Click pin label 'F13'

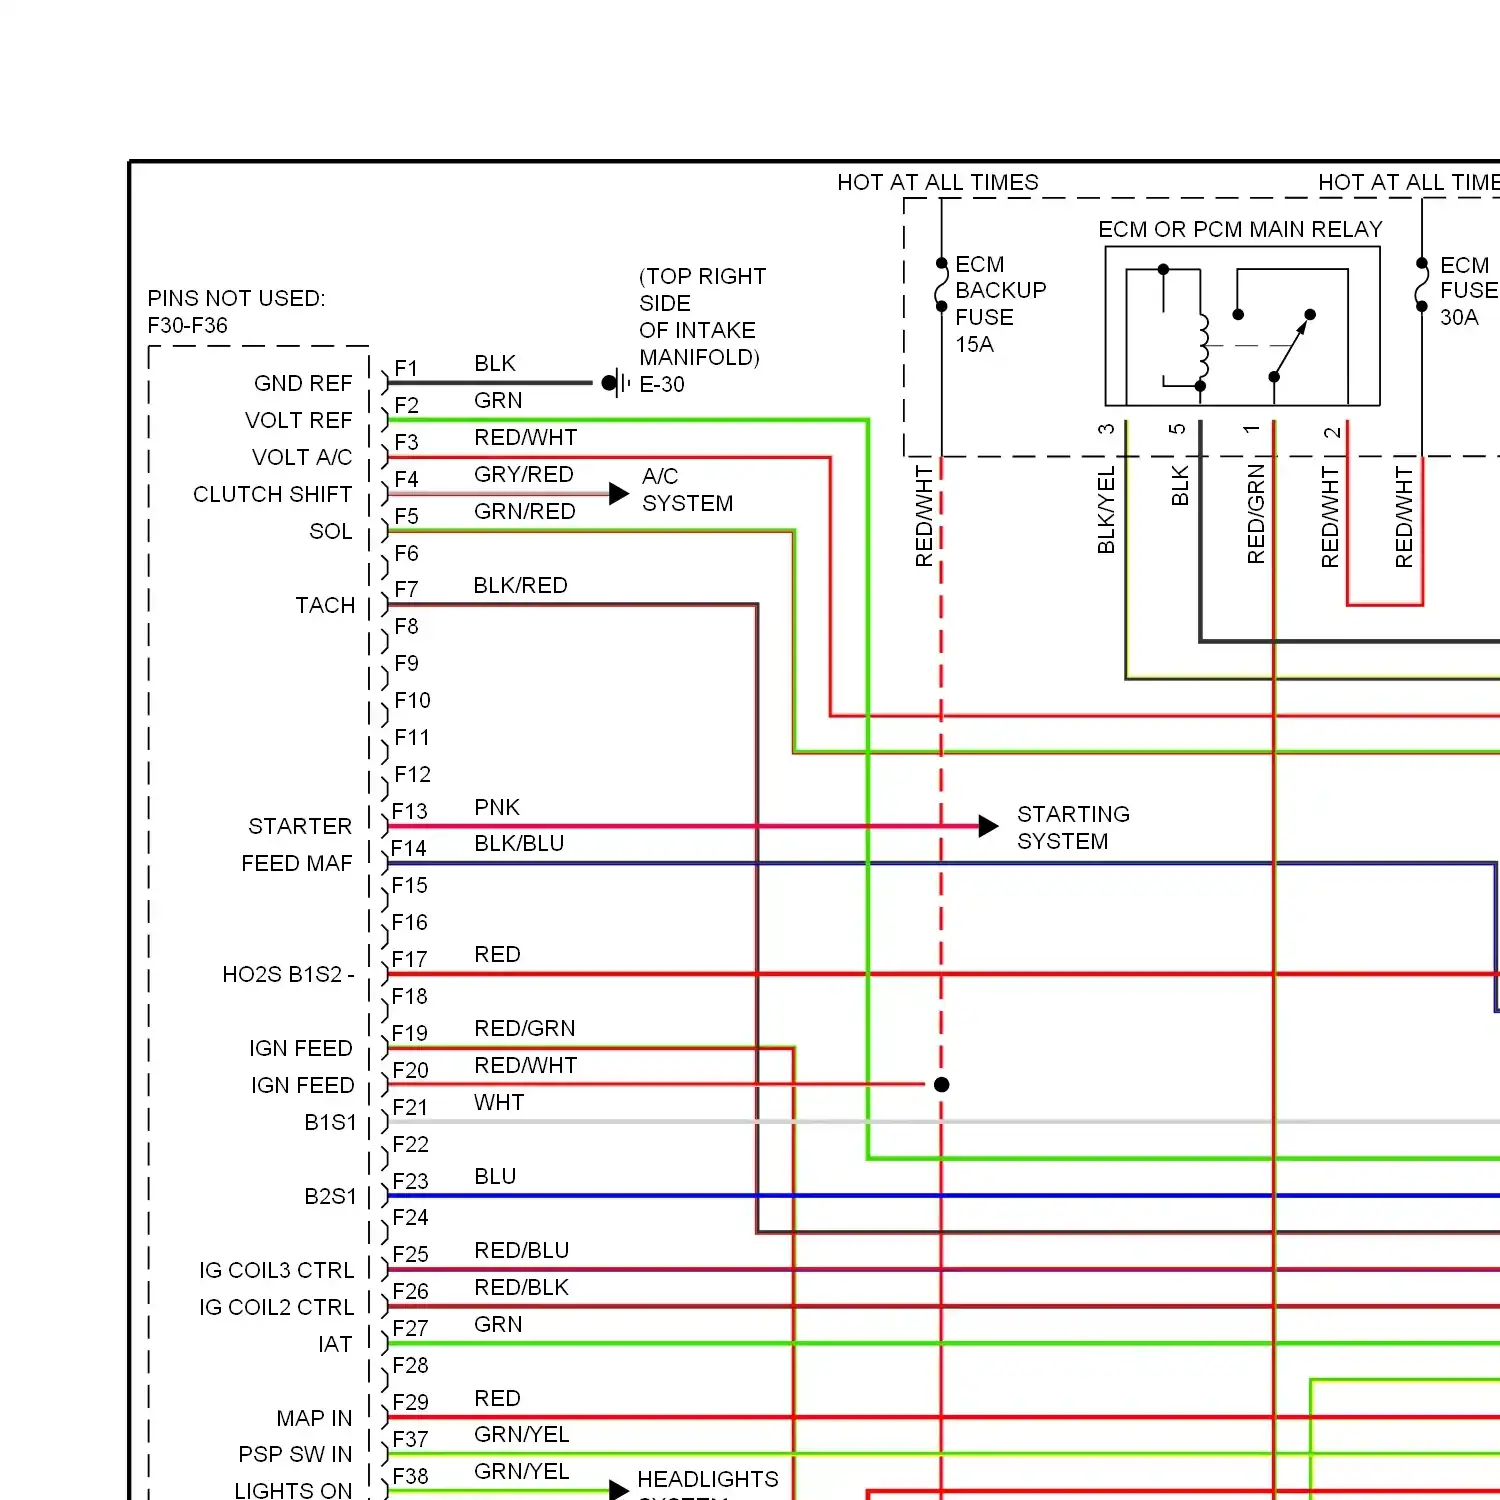click(x=409, y=811)
